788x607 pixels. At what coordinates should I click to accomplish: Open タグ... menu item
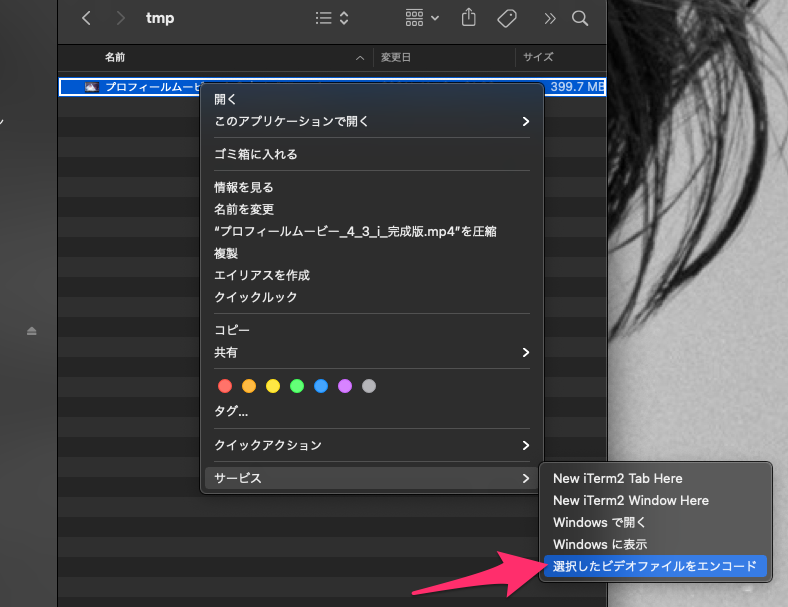coord(372,412)
